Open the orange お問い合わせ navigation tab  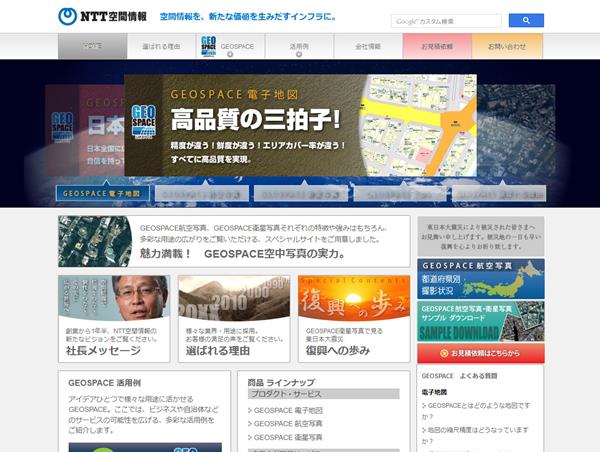(507, 46)
